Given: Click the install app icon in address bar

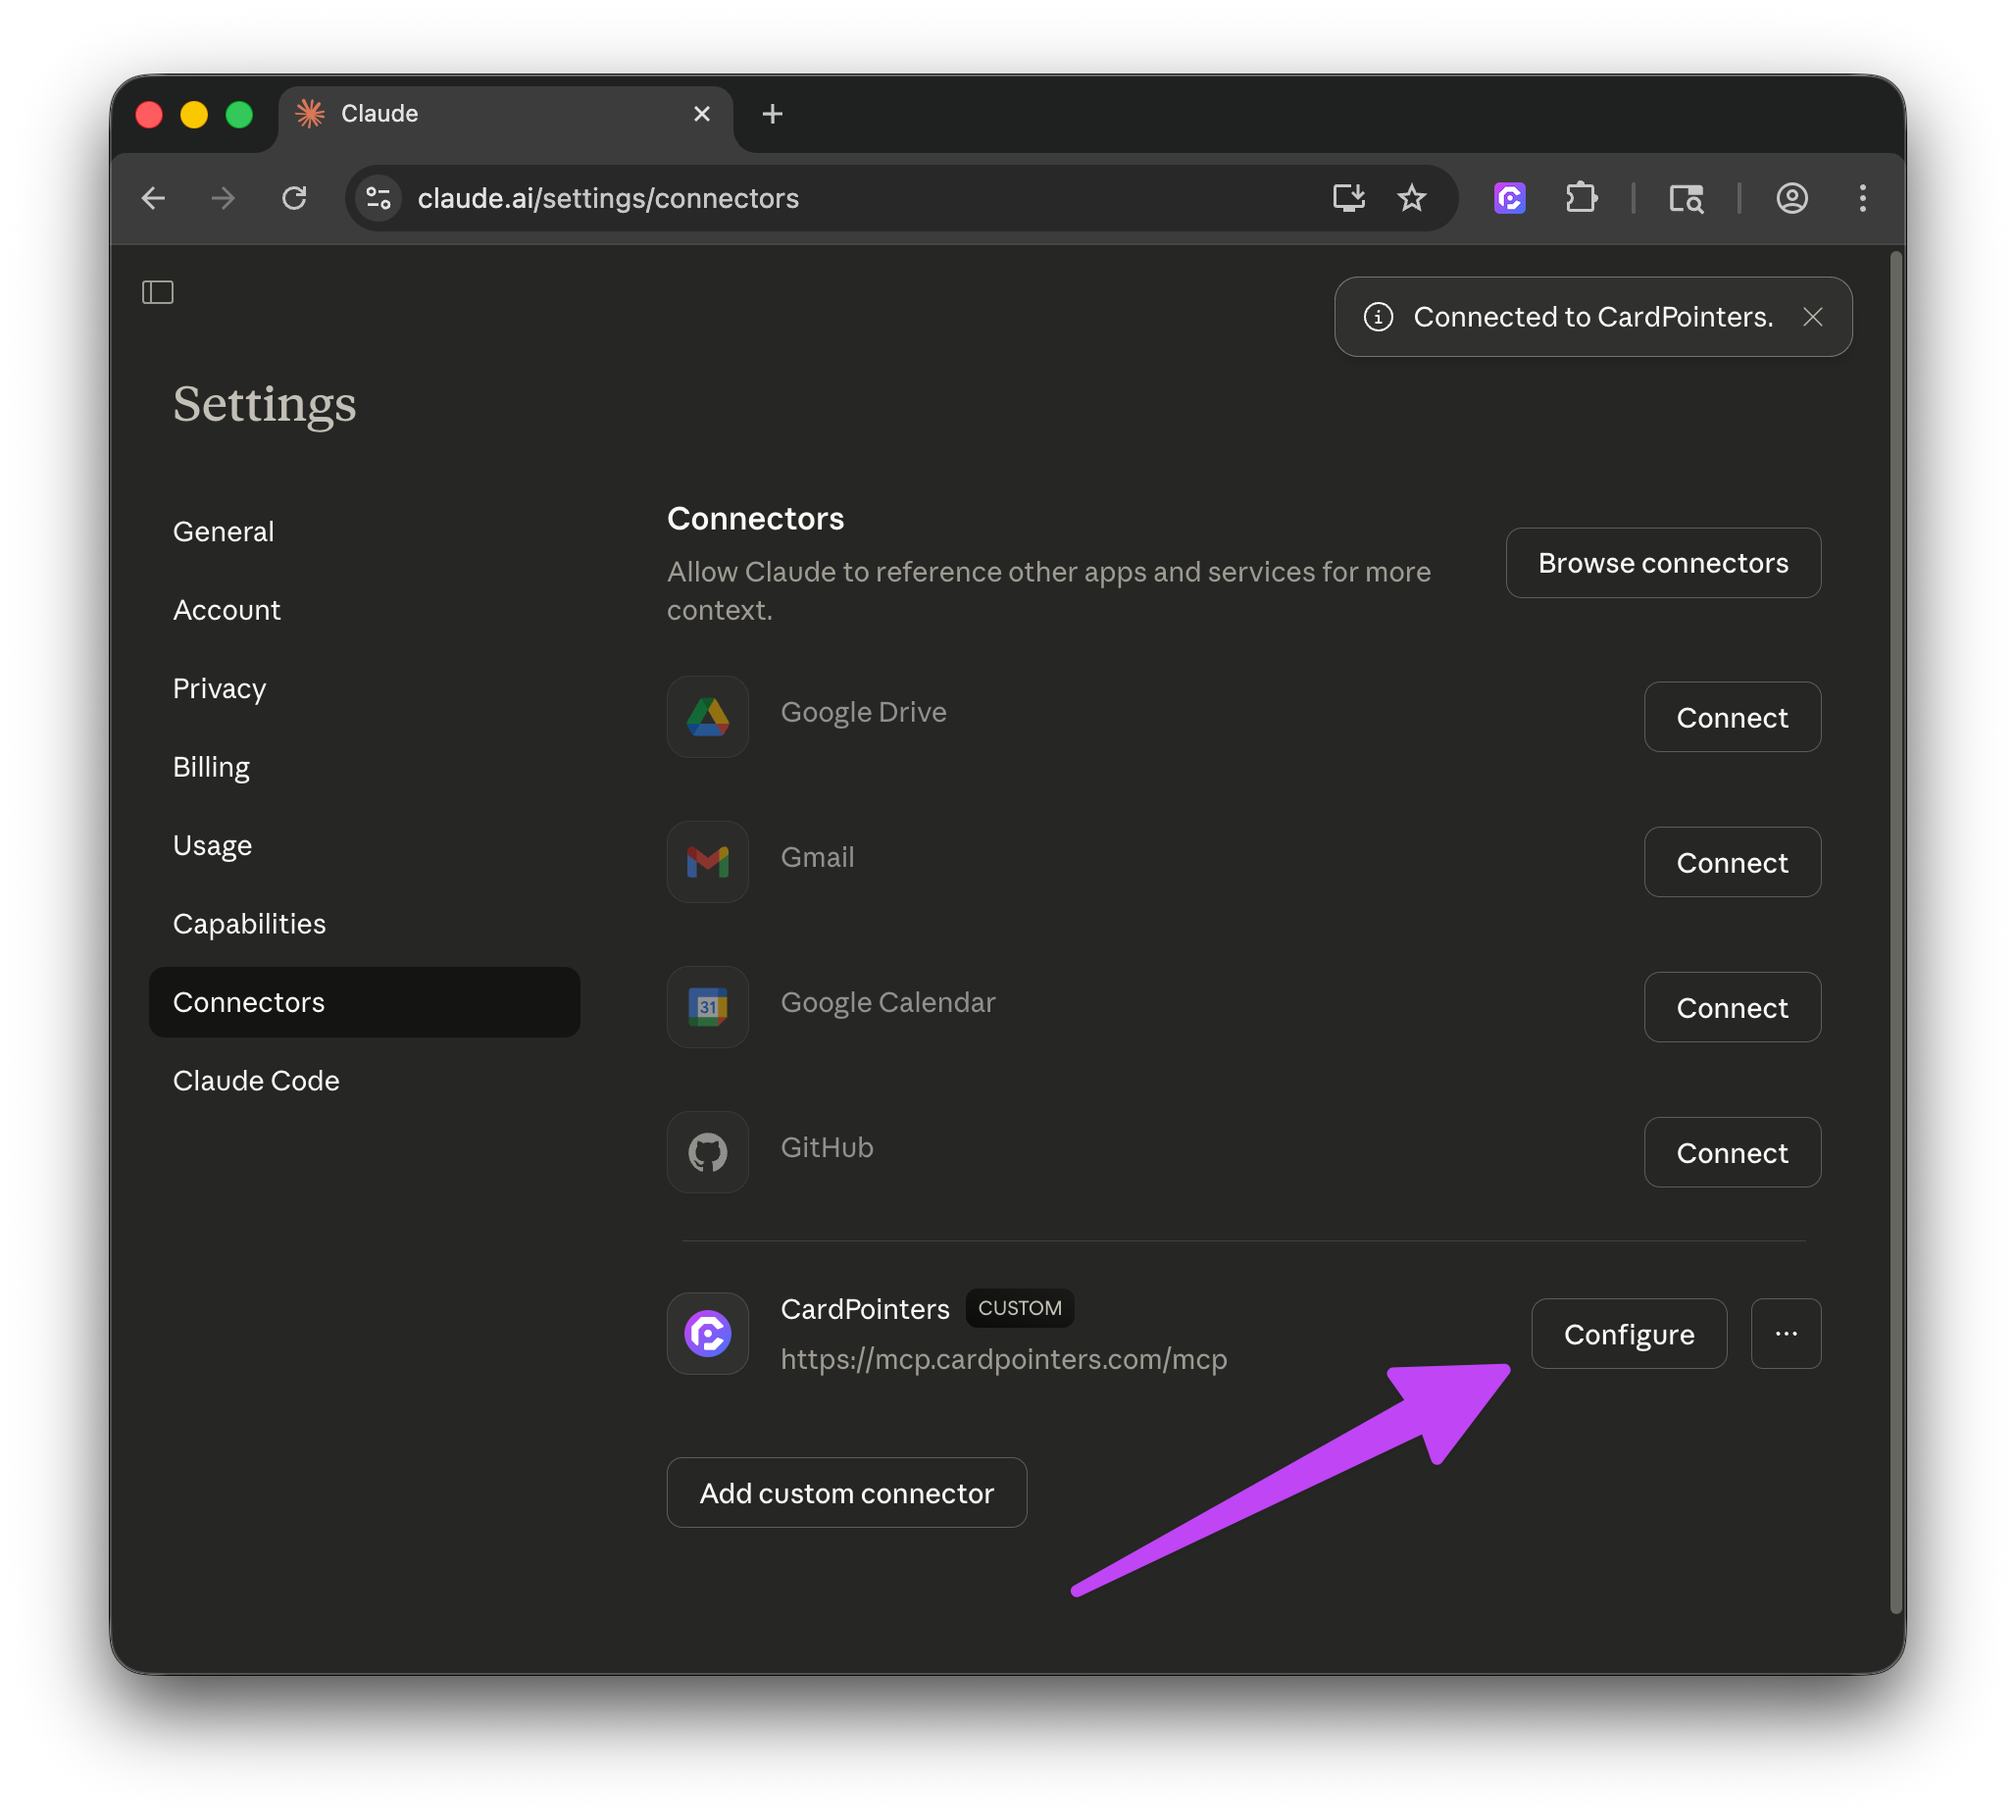Looking at the screenshot, I should [x=1348, y=198].
